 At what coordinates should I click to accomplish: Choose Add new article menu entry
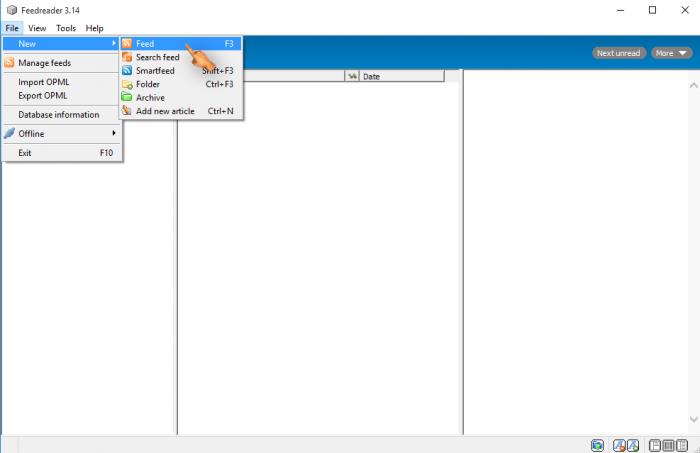tap(181, 111)
